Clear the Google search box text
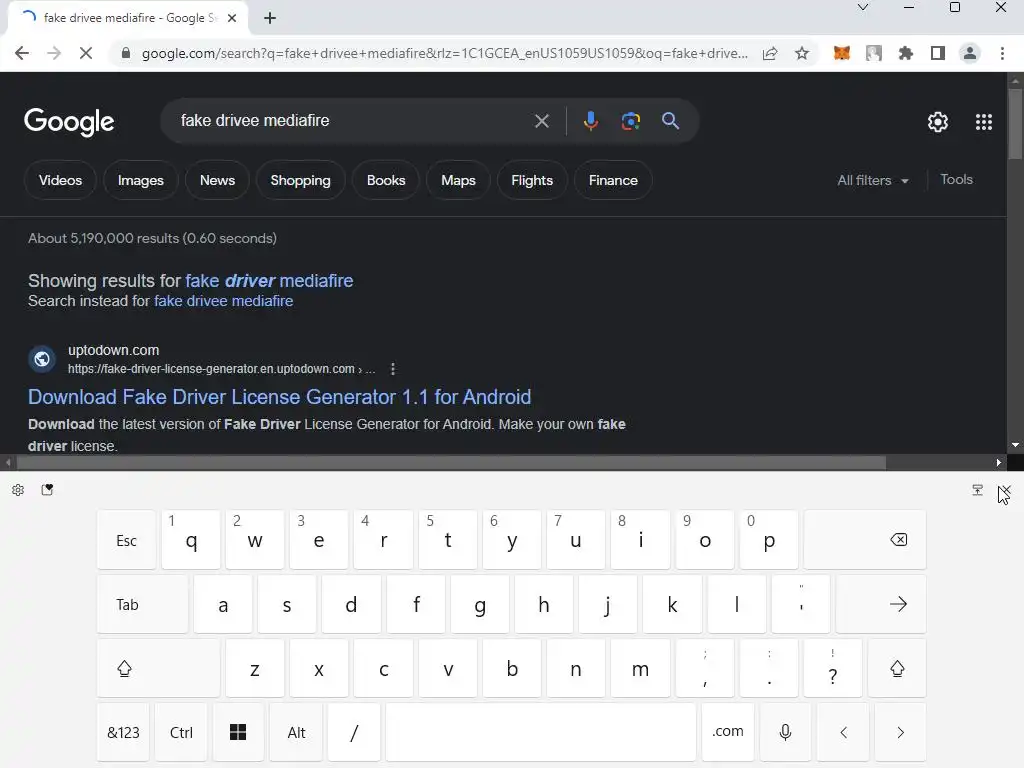 click(541, 121)
